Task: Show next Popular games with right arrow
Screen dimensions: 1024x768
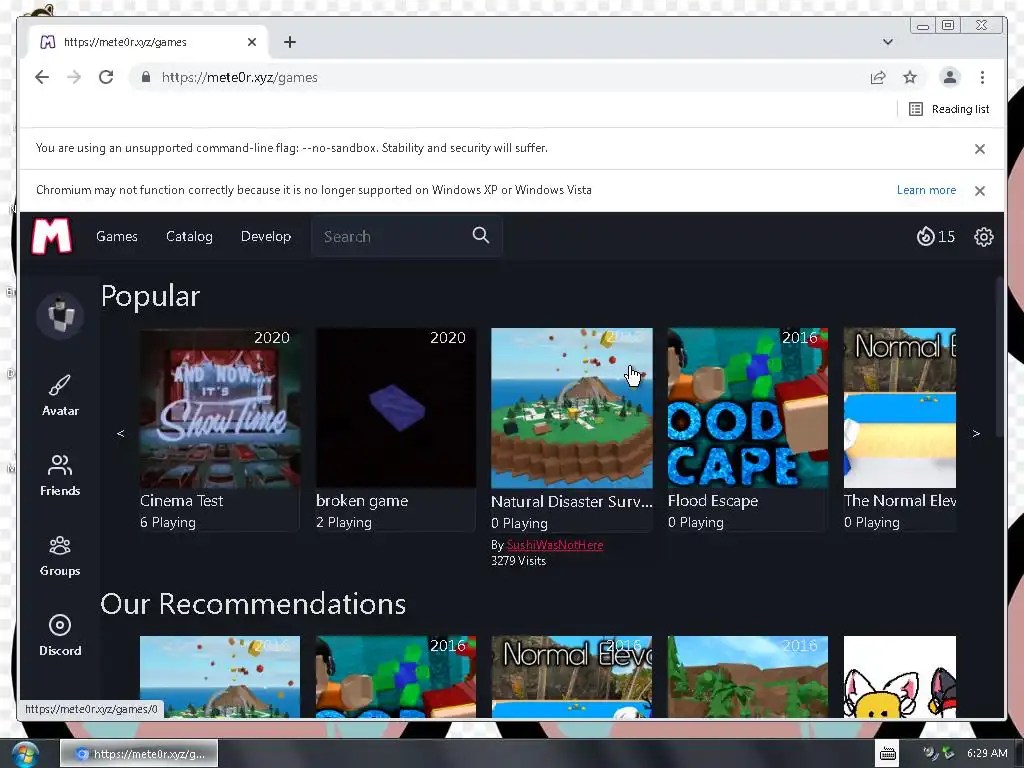Action: coord(976,433)
